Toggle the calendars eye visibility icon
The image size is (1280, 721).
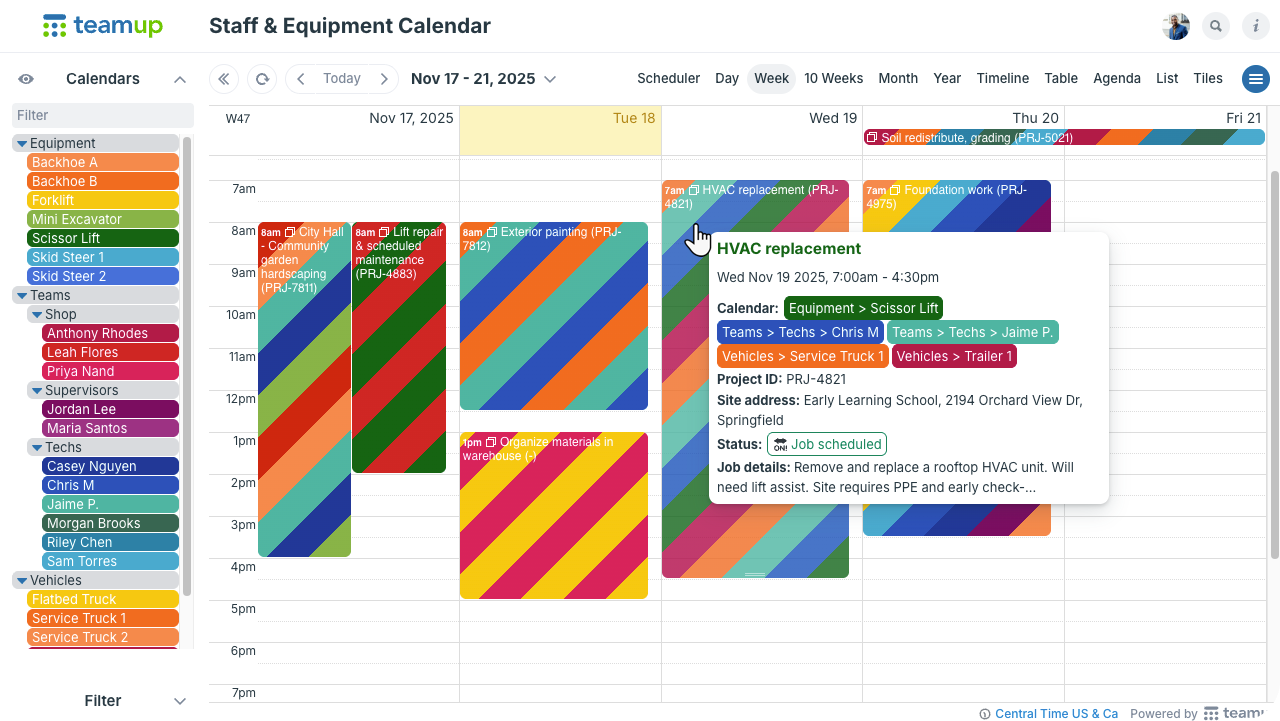point(26,79)
